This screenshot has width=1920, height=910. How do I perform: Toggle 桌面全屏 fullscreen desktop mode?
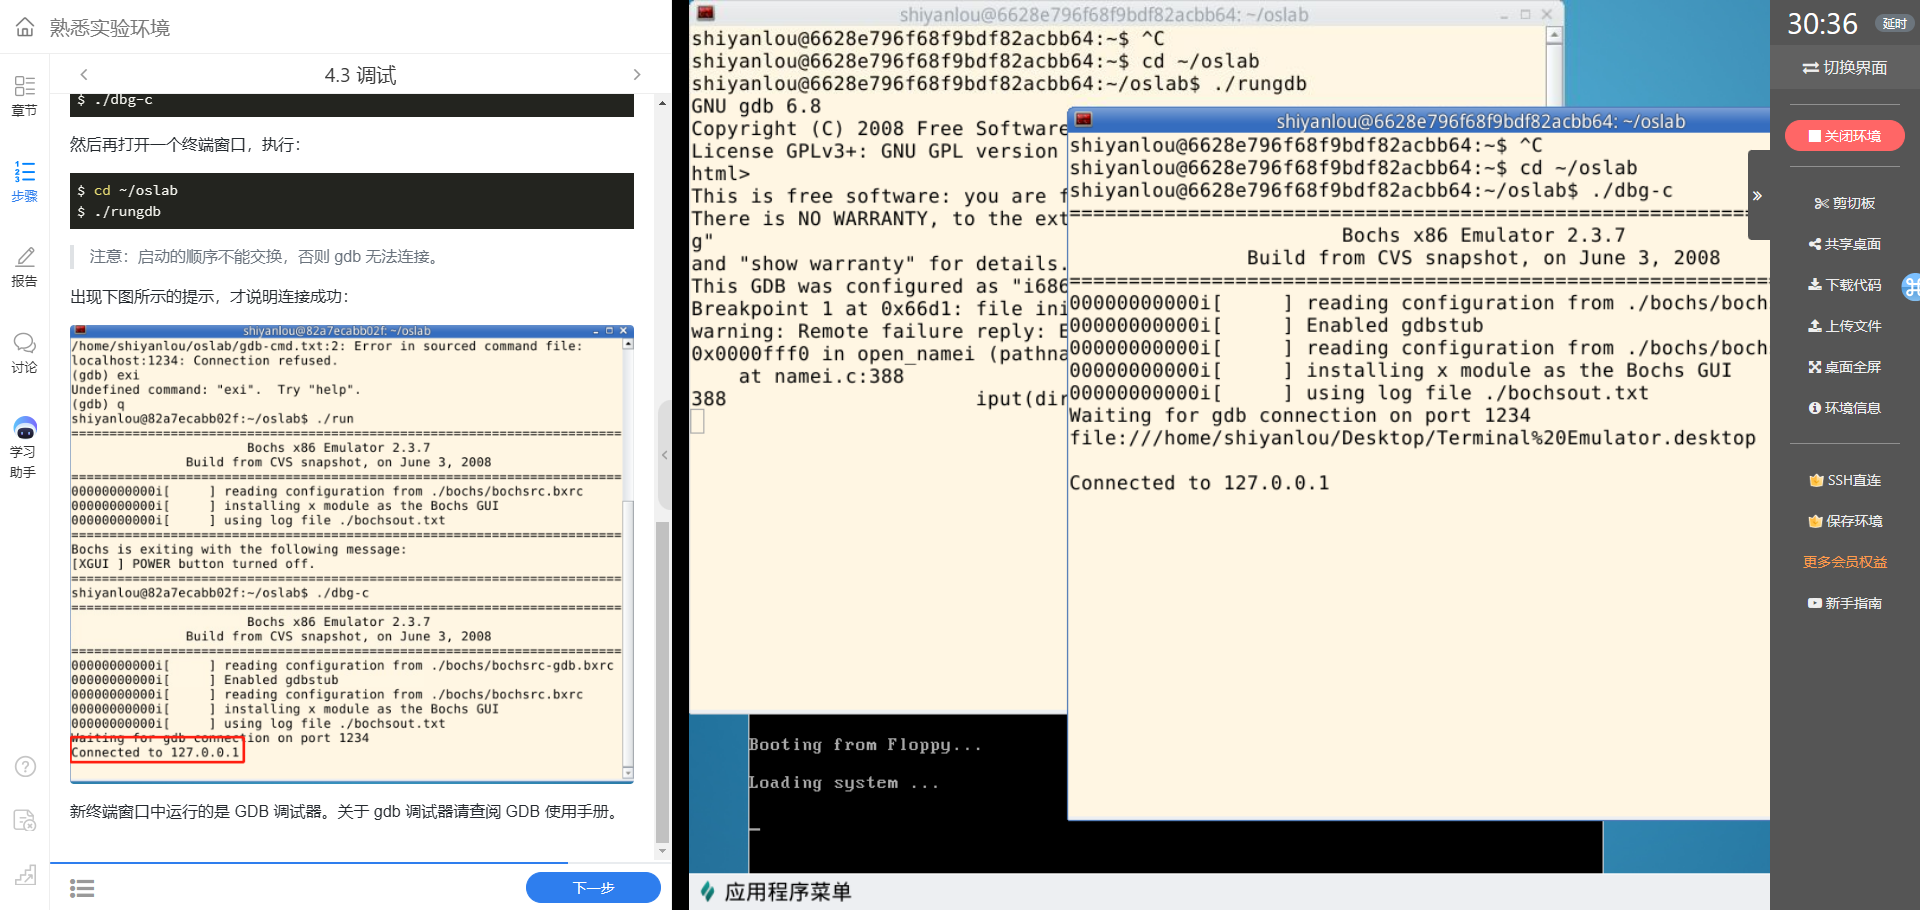1845,367
